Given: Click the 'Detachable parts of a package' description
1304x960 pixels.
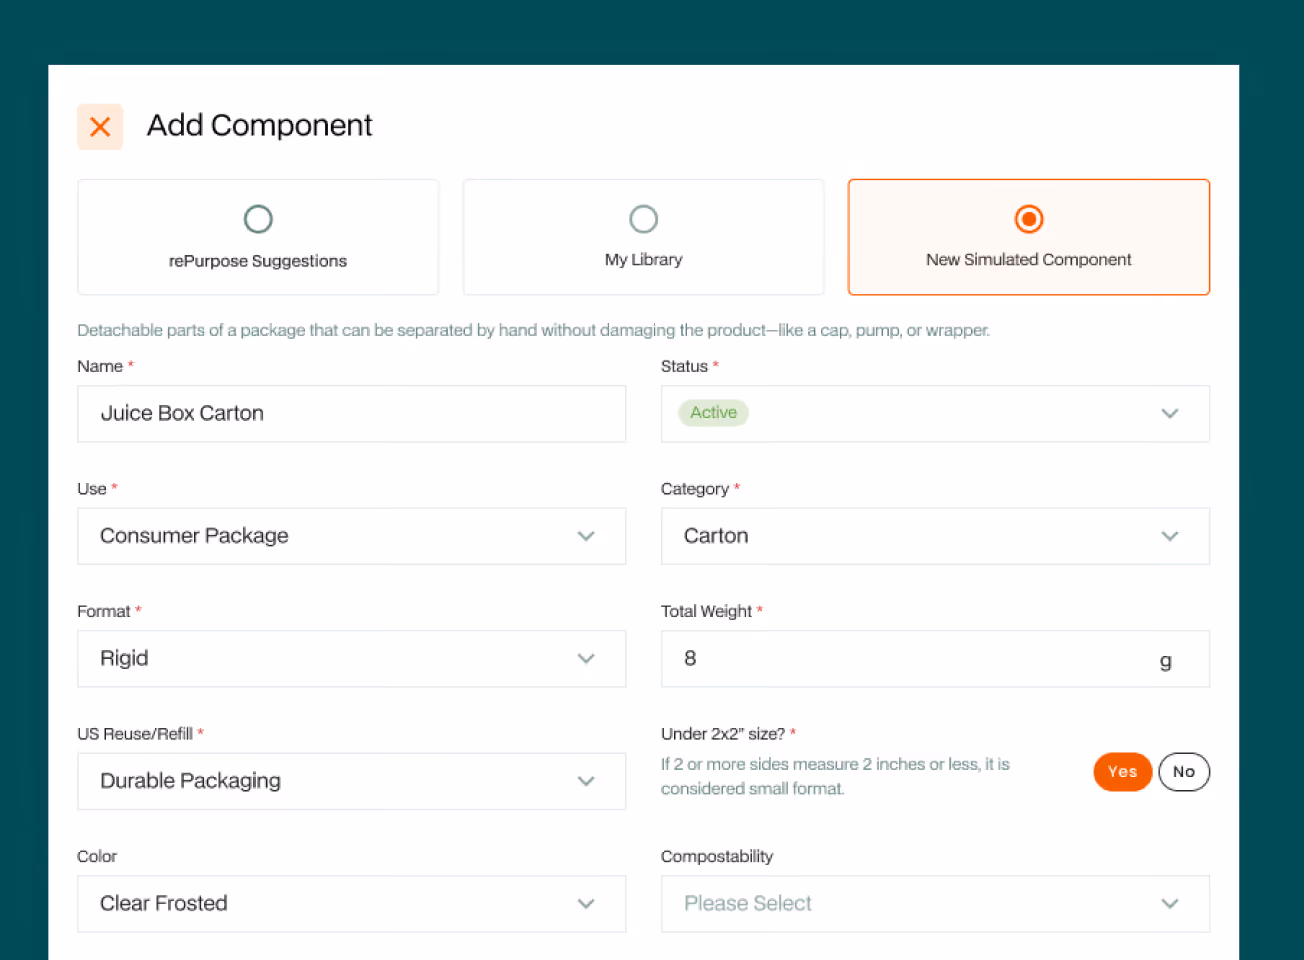Looking at the screenshot, I should [533, 330].
